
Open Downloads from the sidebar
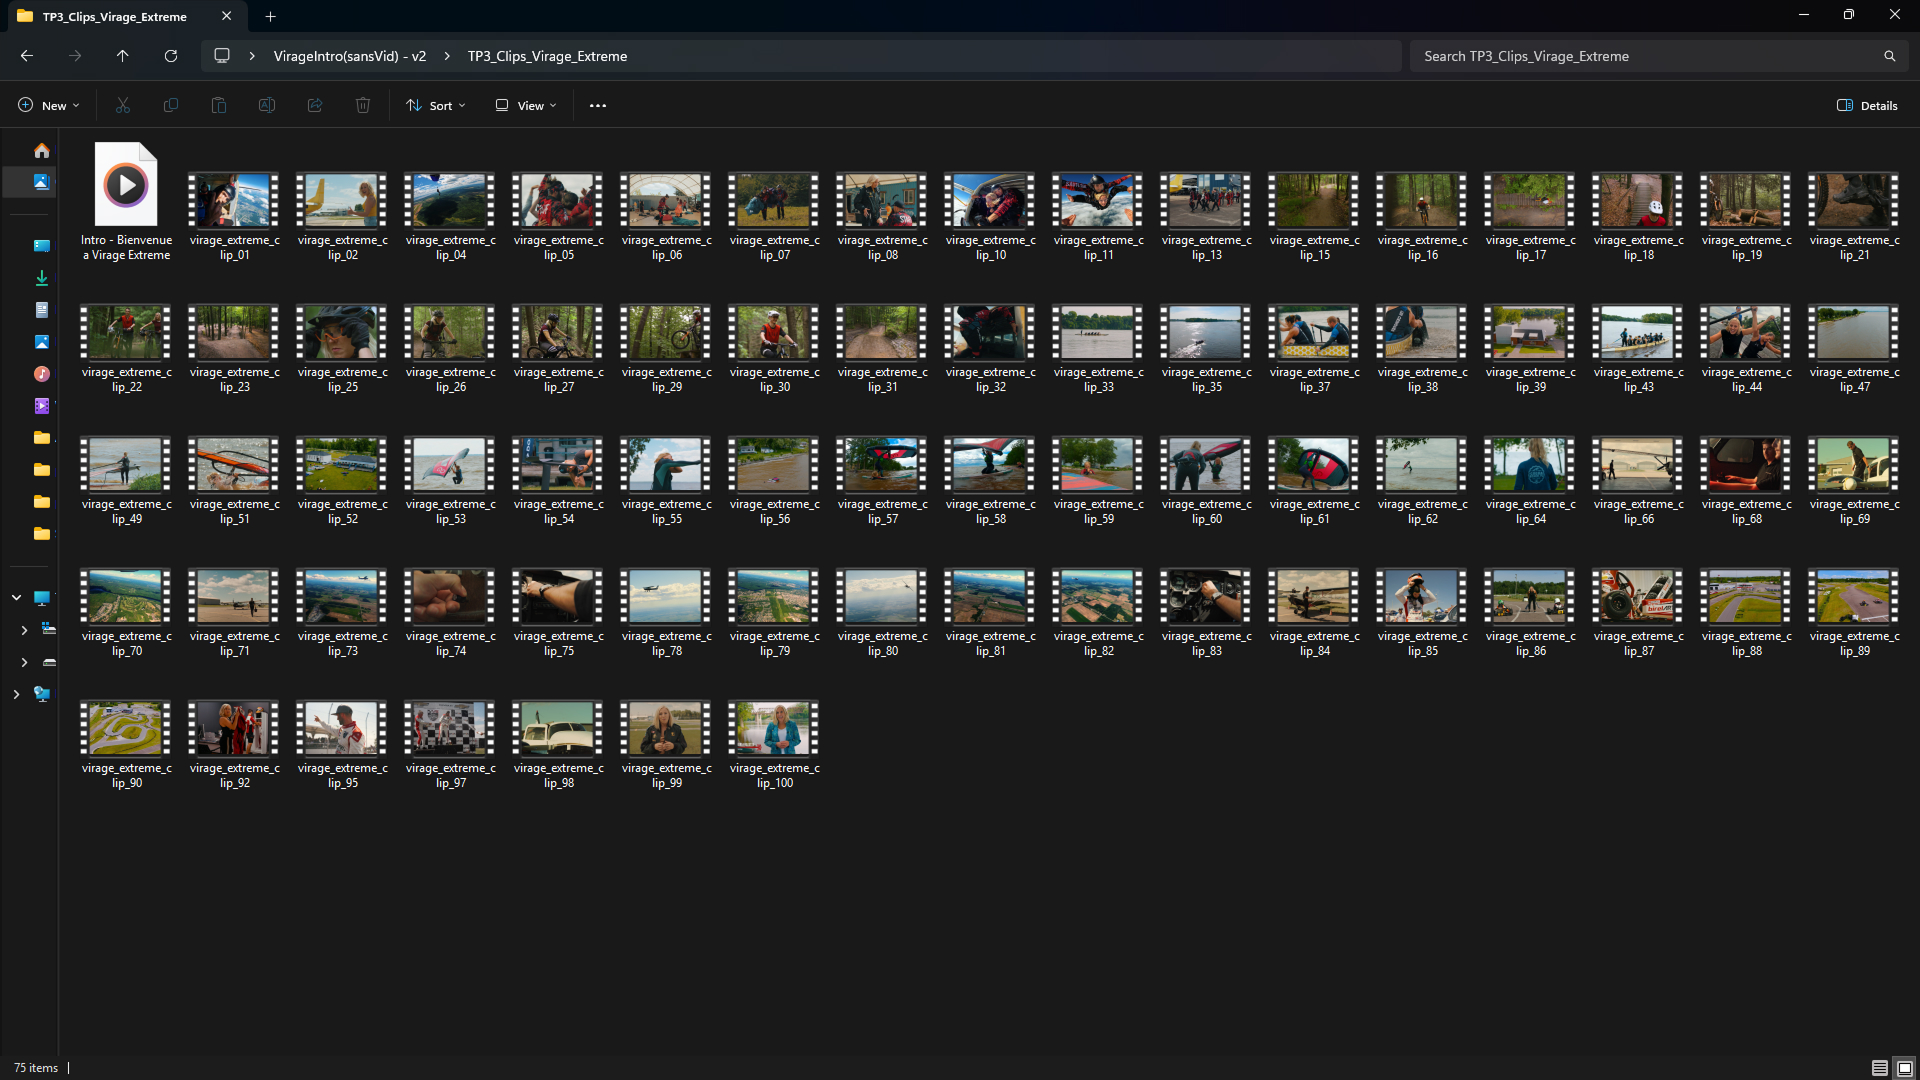point(41,278)
